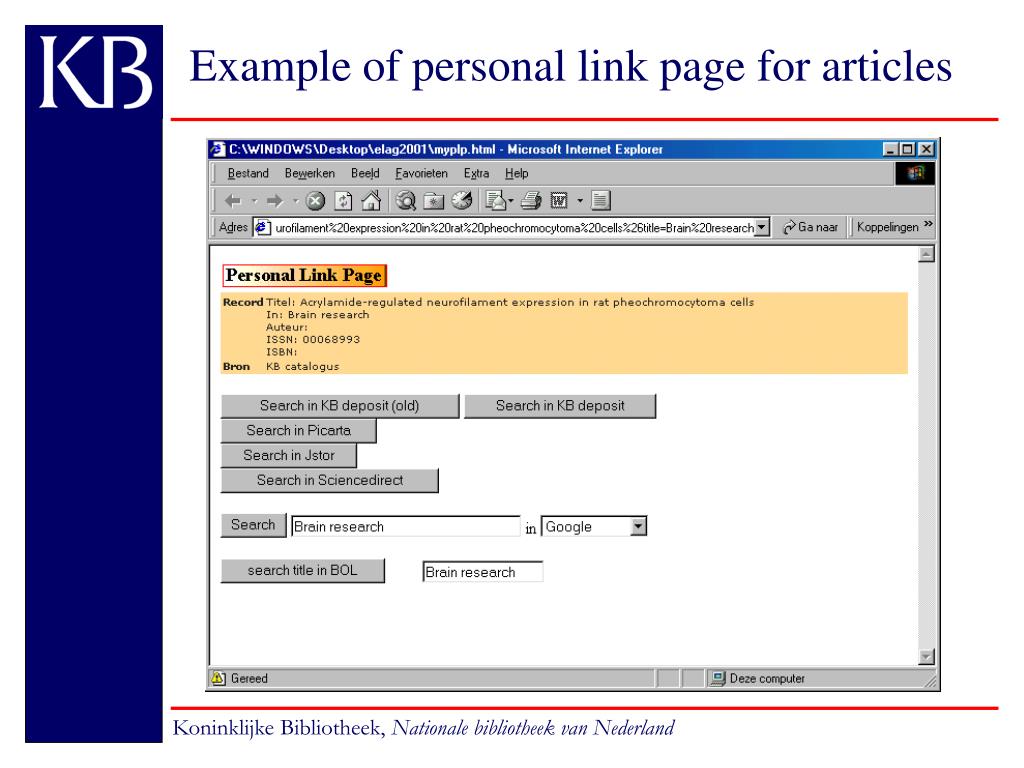Click the Koppelingen links bar label

(x=888, y=227)
